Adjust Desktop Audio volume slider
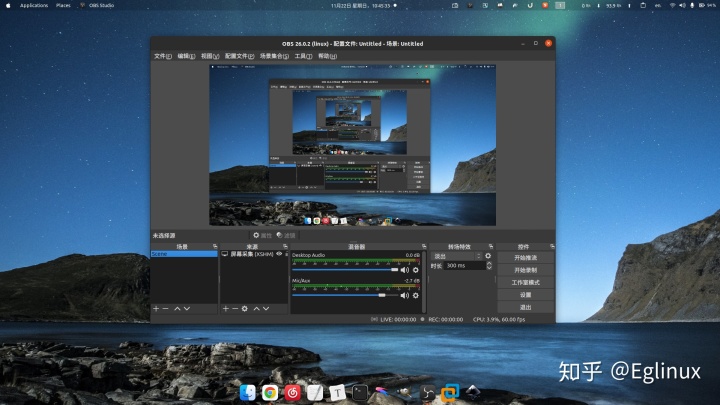 [x=345, y=270]
